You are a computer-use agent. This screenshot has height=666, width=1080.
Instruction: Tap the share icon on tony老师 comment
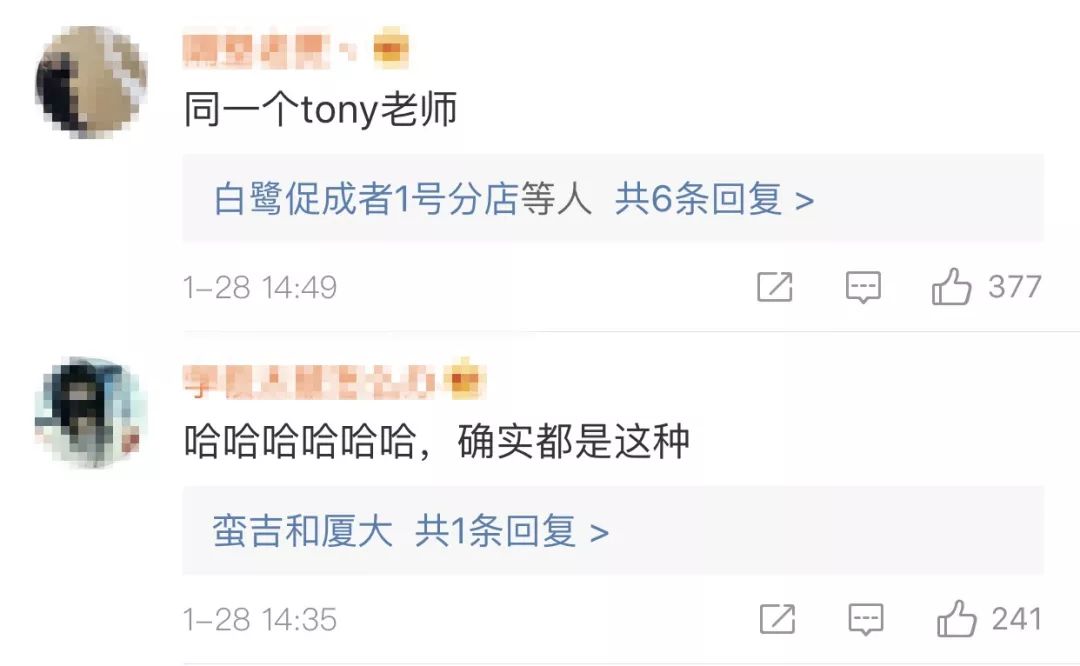point(775,287)
